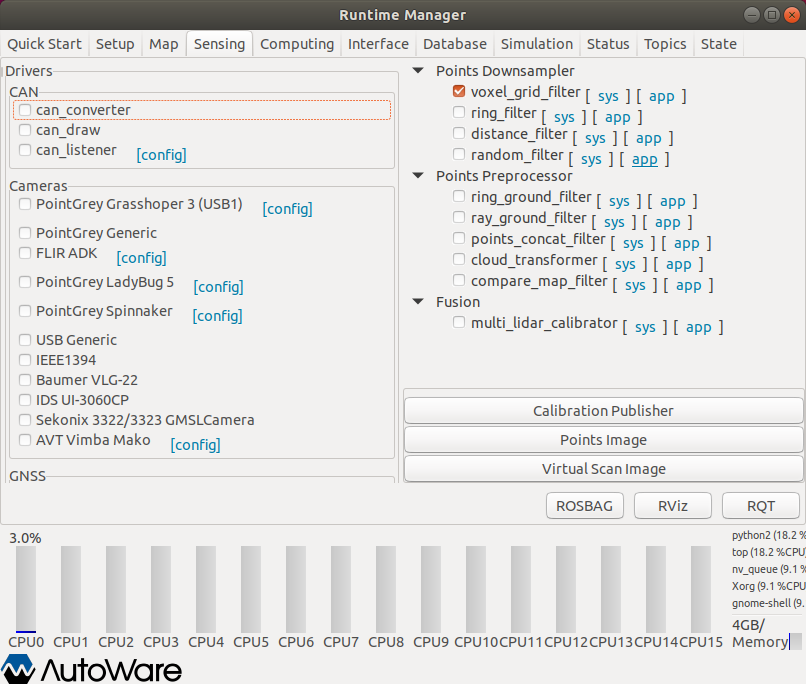This screenshot has height=684, width=806.
Task: Enable the IEEE1394 camera checkbox
Action: (25, 360)
